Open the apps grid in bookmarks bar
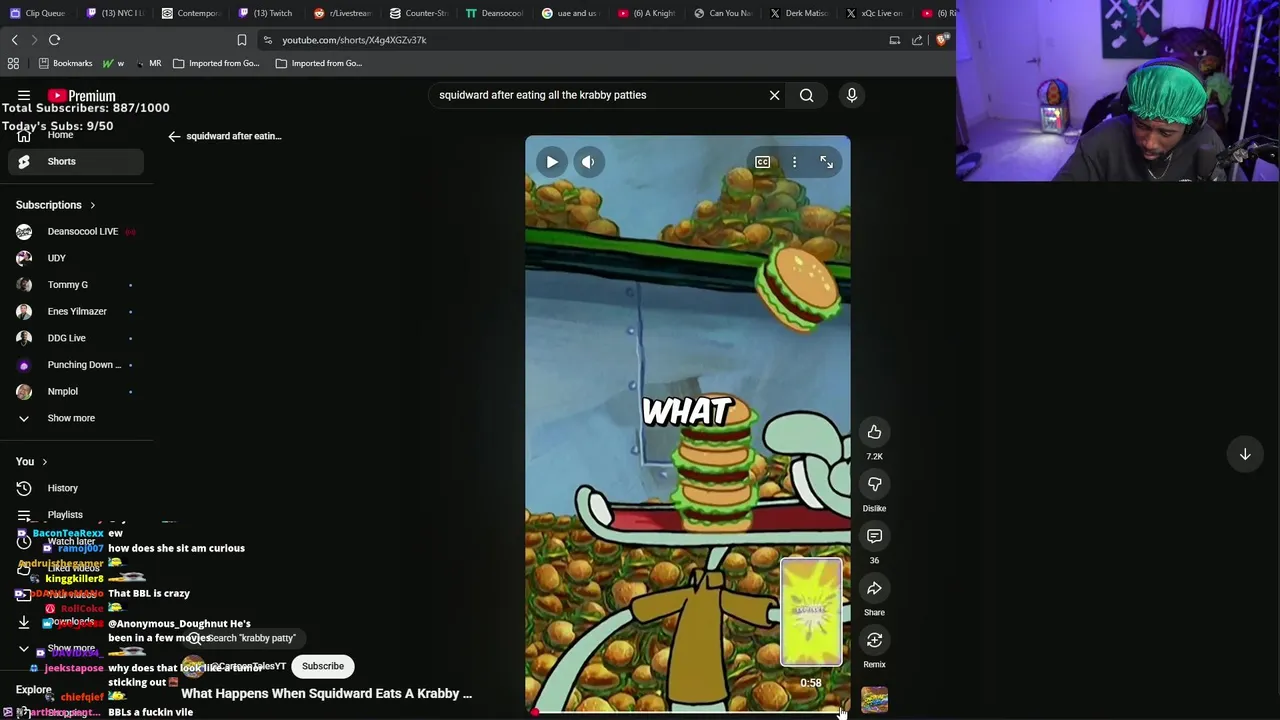 click(x=13, y=63)
